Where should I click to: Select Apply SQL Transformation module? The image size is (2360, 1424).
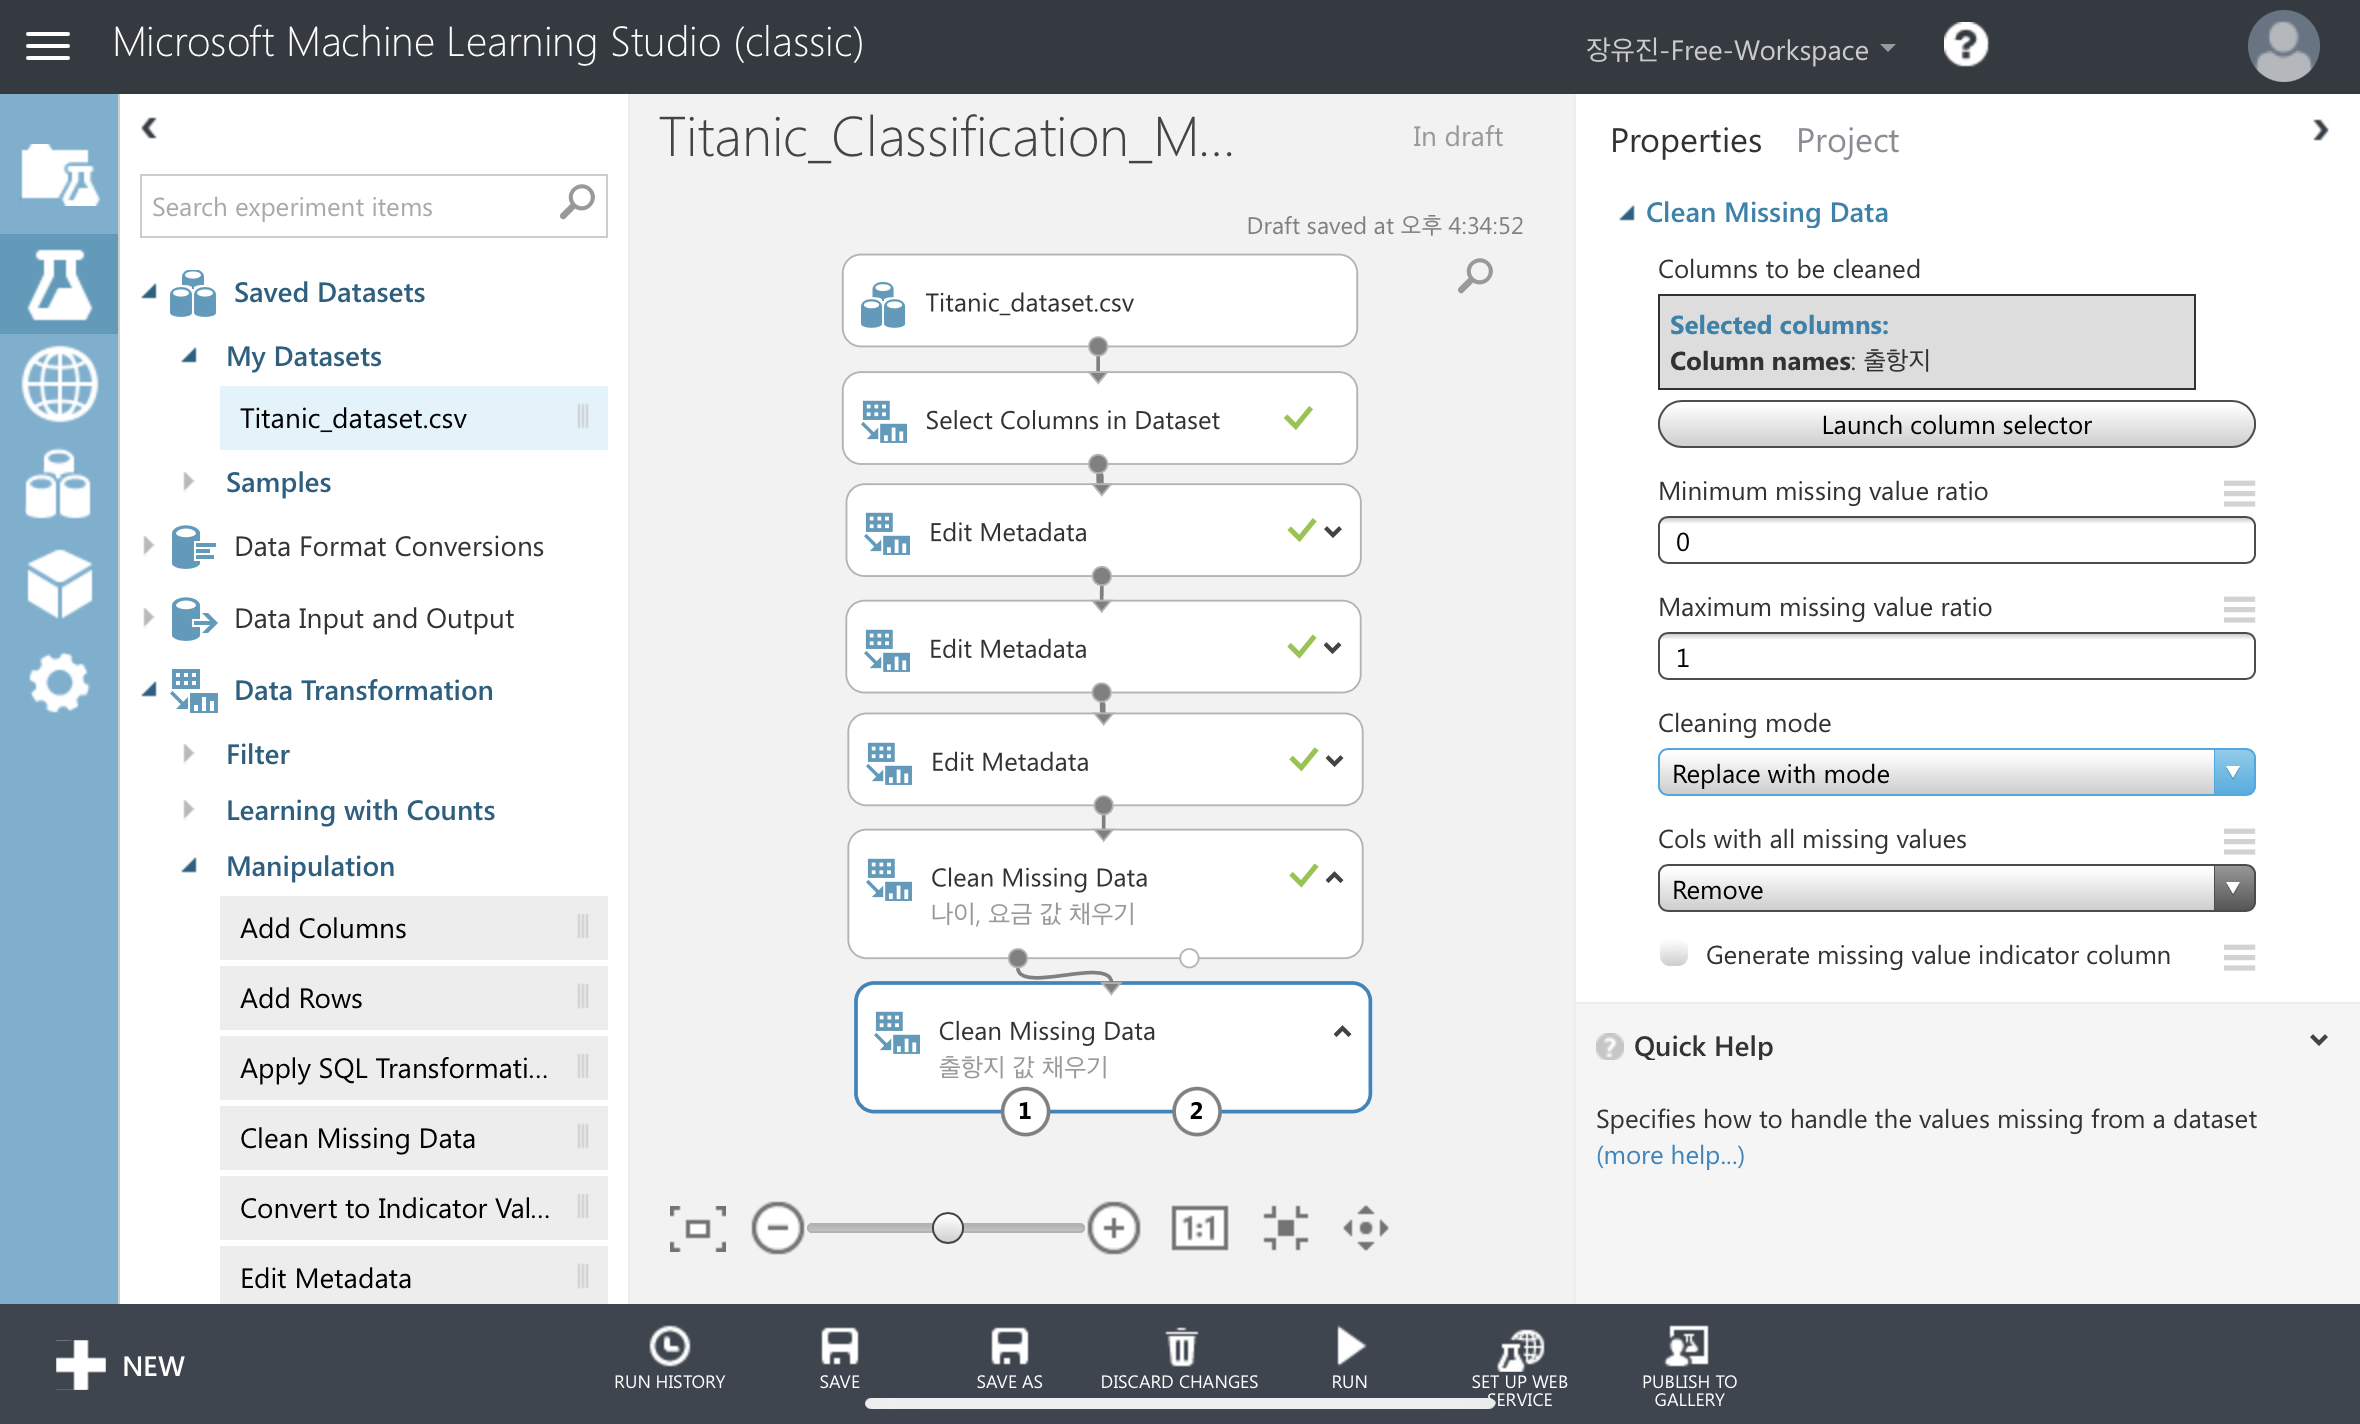click(x=413, y=1068)
